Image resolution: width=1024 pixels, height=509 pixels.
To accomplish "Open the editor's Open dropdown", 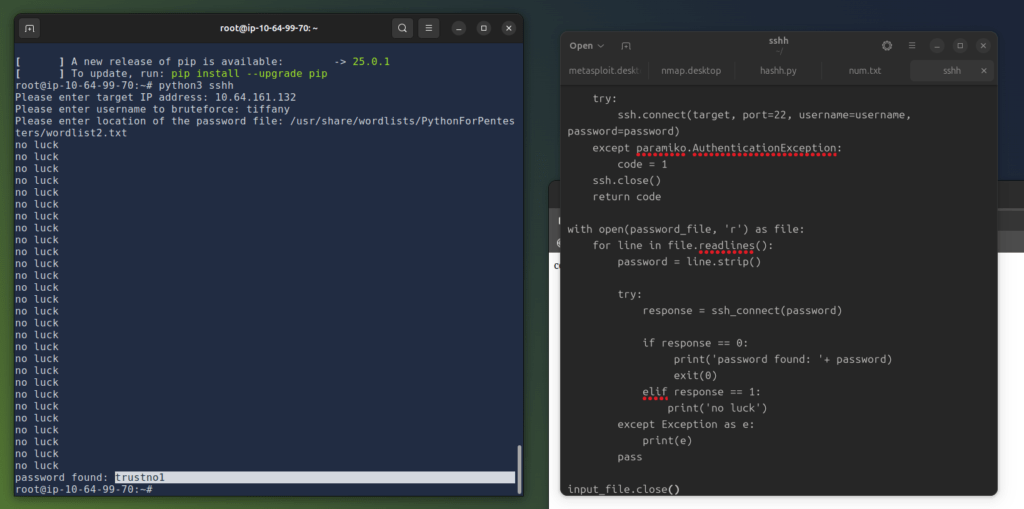I will 586,46.
